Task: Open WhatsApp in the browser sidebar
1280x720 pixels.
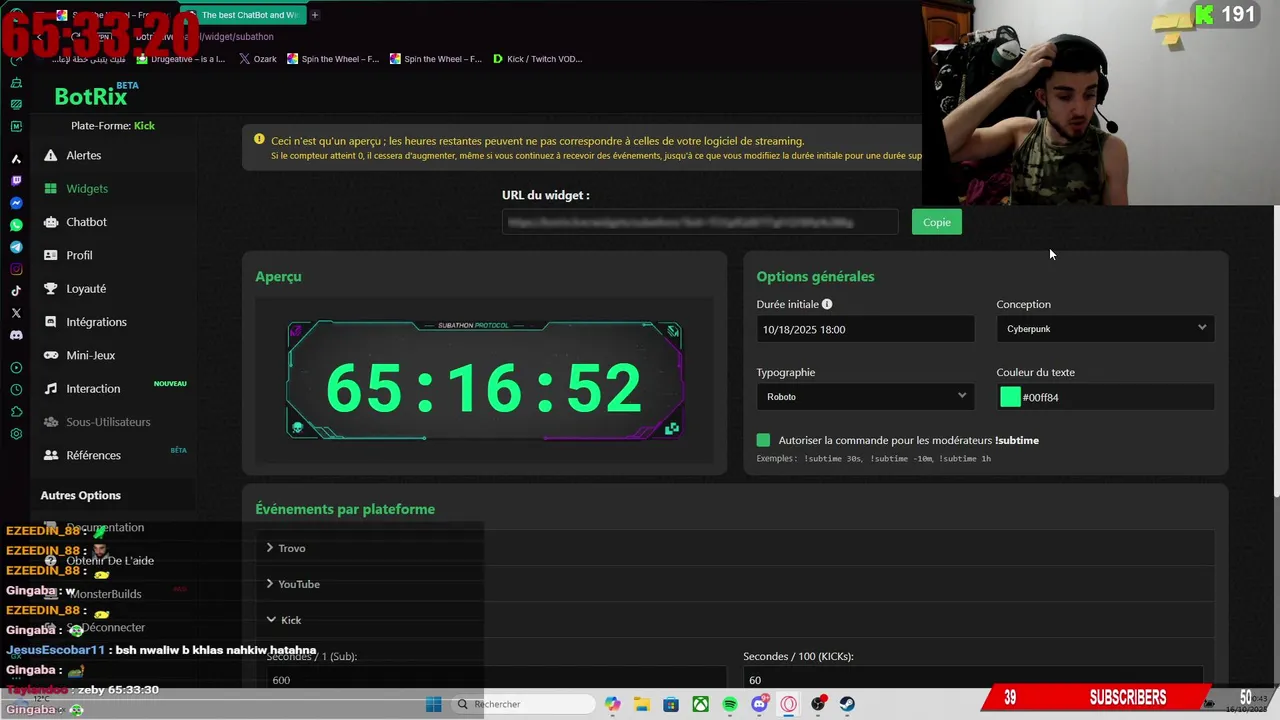Action: click(x=16, y=225)
